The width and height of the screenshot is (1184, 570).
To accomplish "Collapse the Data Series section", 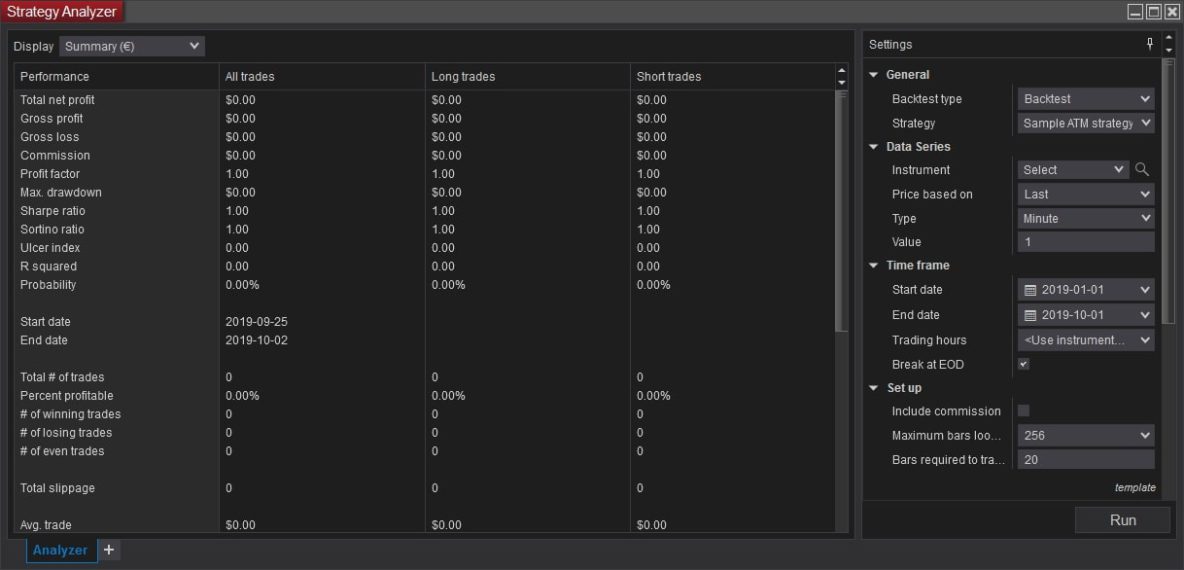I will click(874, 146).
